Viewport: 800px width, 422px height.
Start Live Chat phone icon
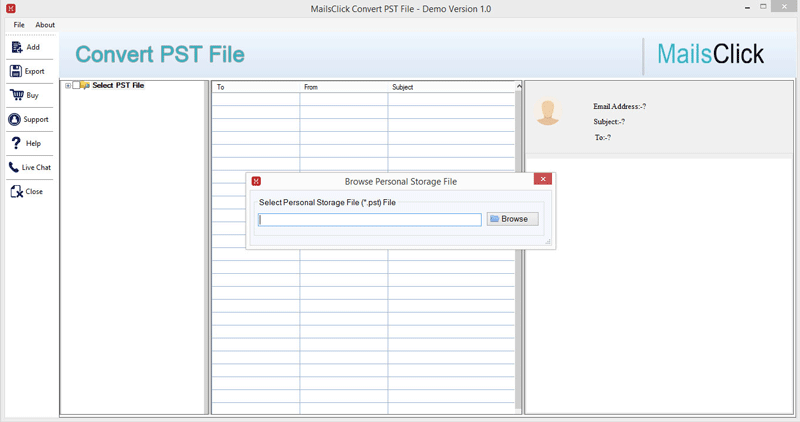14,167
